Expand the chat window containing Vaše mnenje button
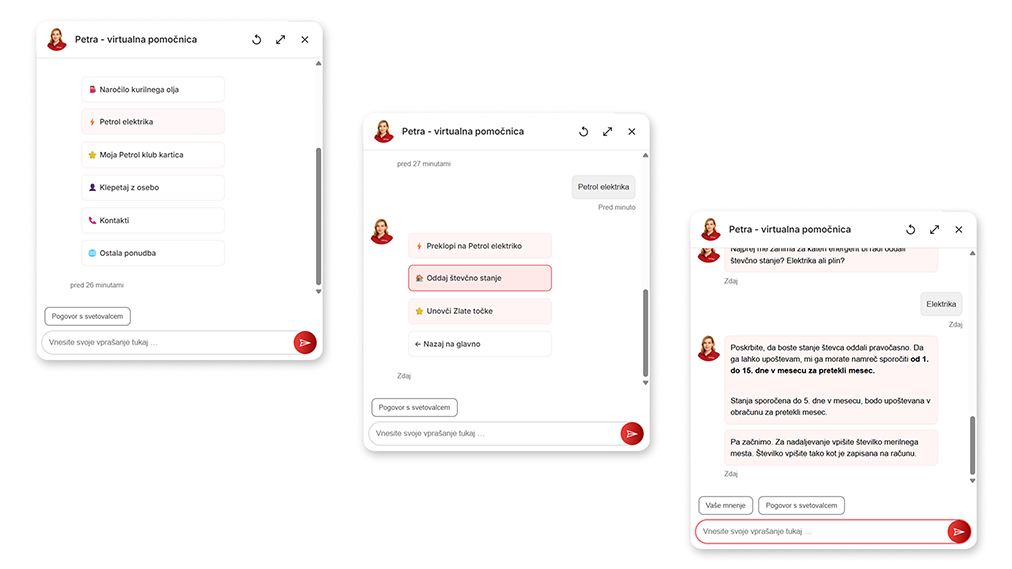Viewport: 1012px width, 569px height. (x=934, y=230)
